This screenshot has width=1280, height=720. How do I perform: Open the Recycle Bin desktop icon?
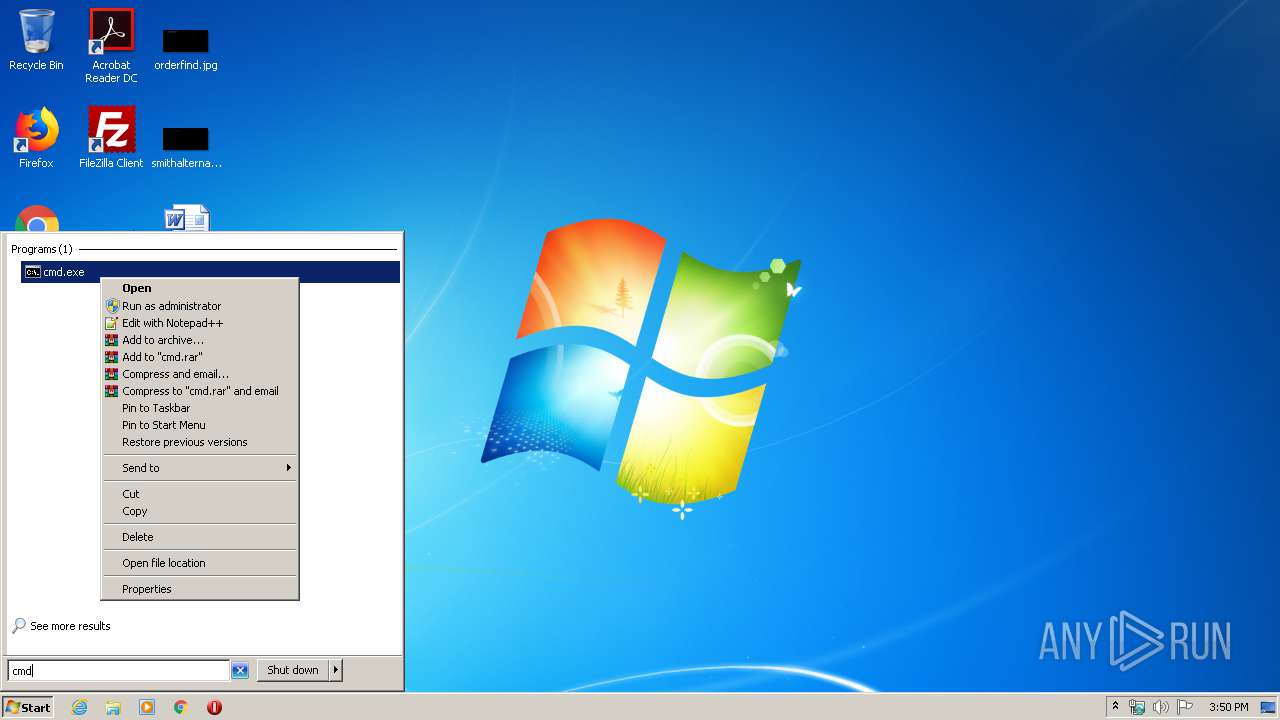tap(36, 40)
